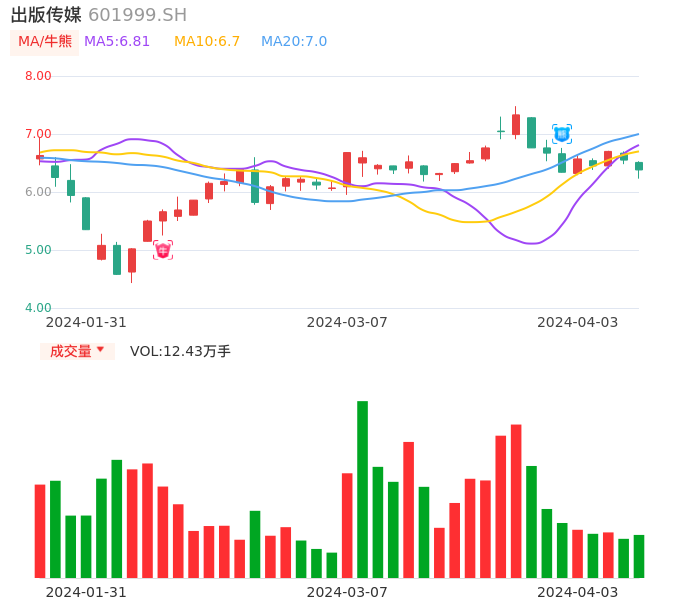Toggle the MA10:6.7 line legend
This screenshot has width=686, height=606.
click(207, 42)
